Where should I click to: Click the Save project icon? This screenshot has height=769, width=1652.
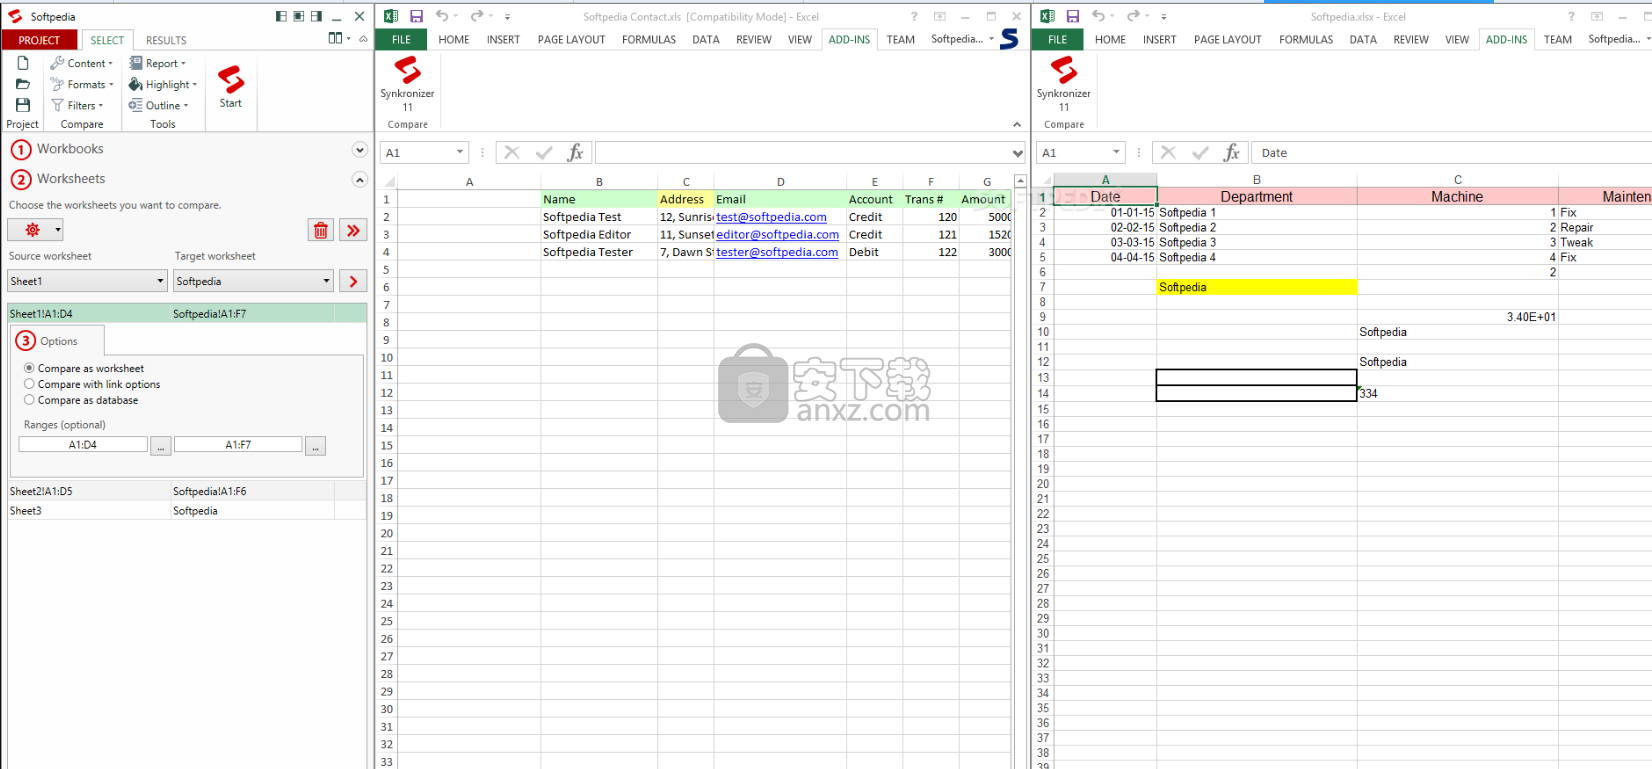point(22,105)
